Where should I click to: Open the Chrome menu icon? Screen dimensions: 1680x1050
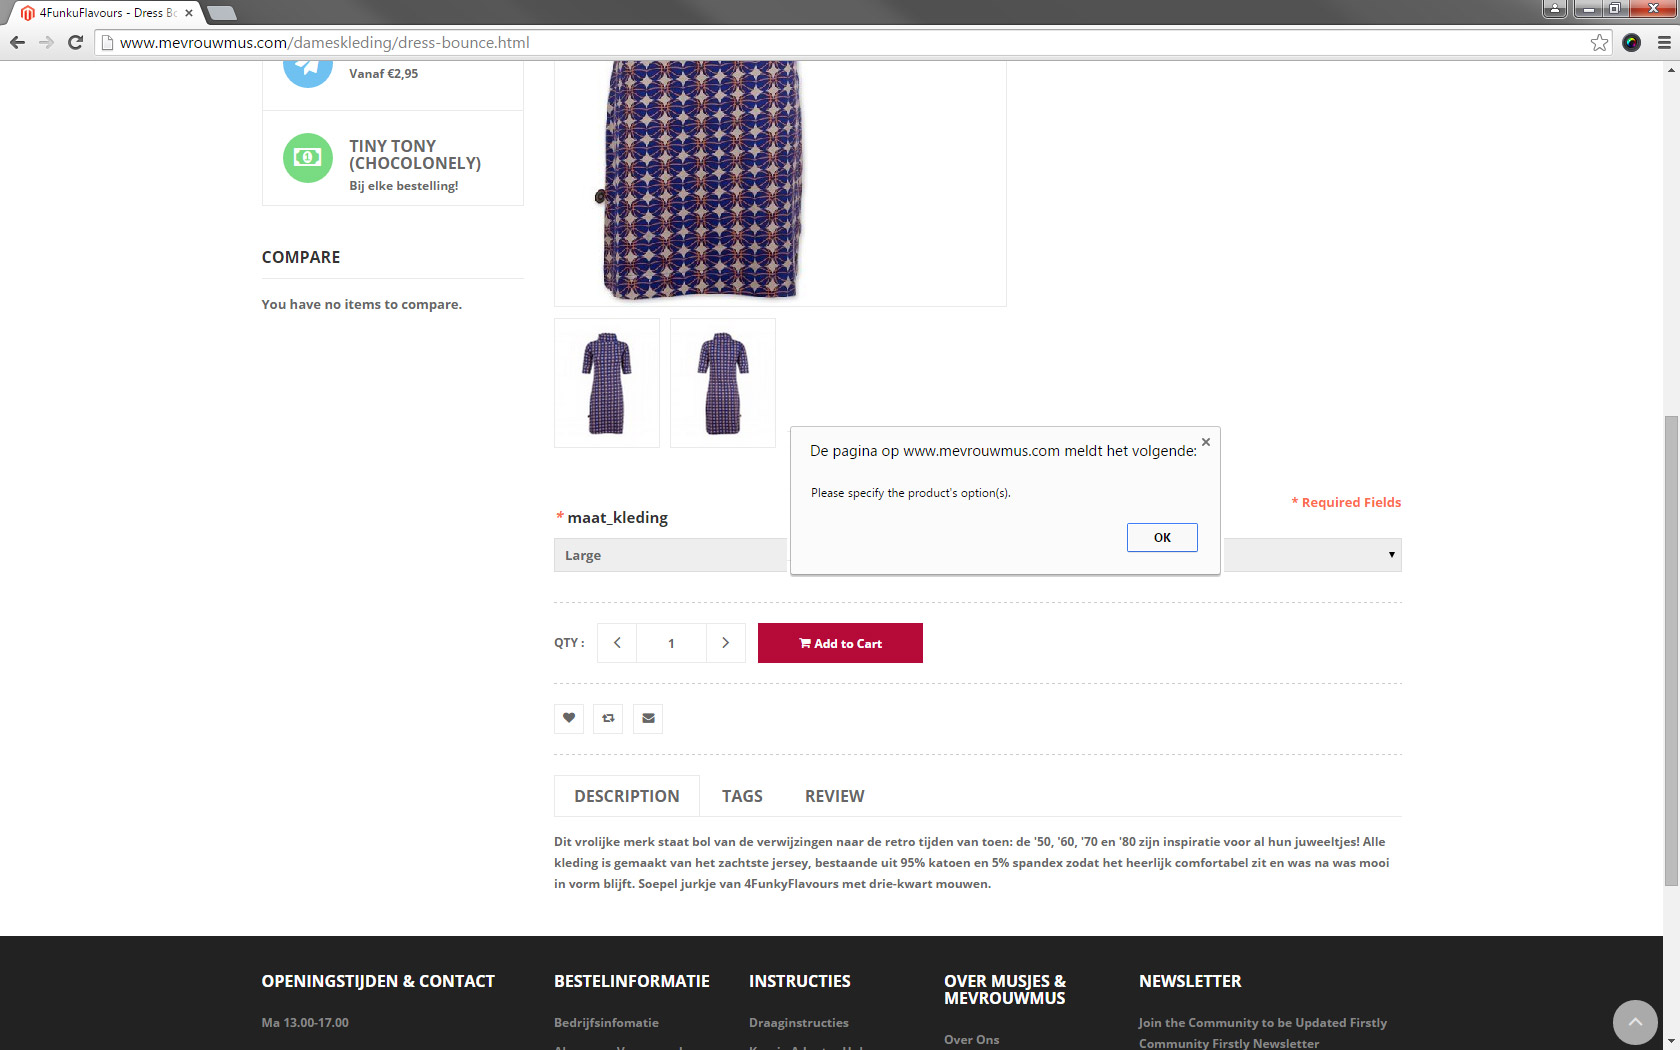coord(1664,42)
